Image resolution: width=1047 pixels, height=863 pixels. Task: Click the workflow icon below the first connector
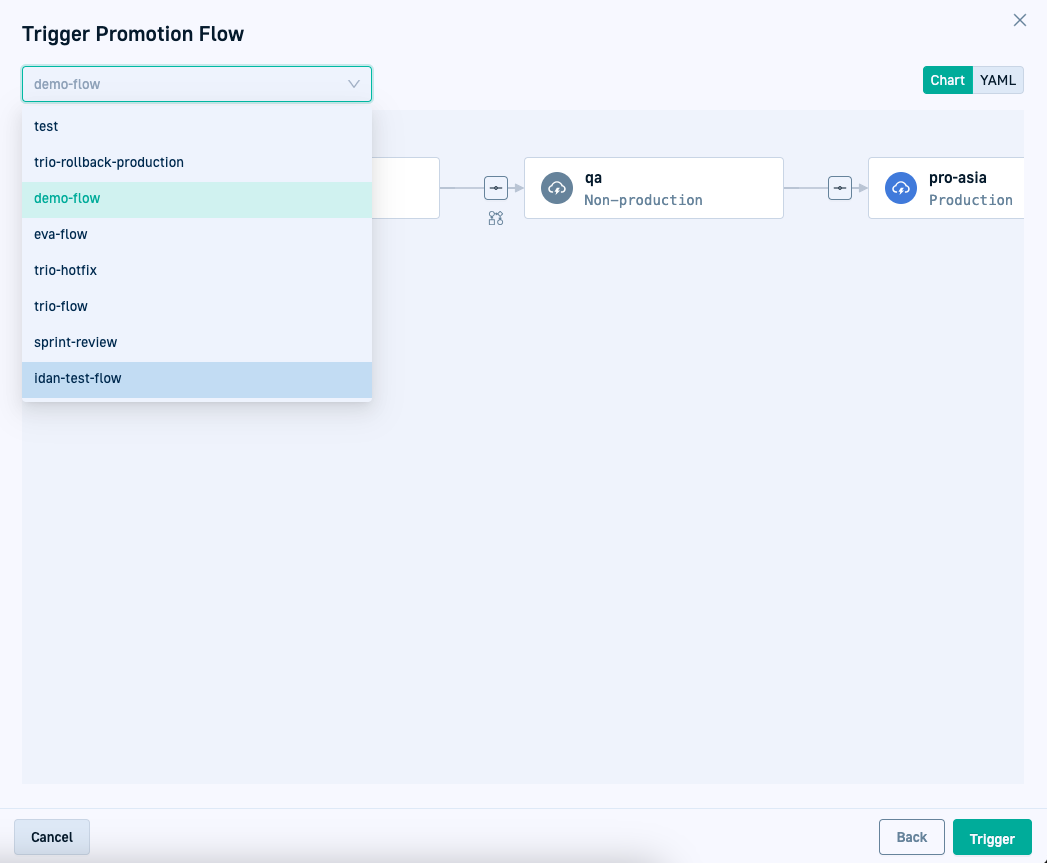point(496,218)
